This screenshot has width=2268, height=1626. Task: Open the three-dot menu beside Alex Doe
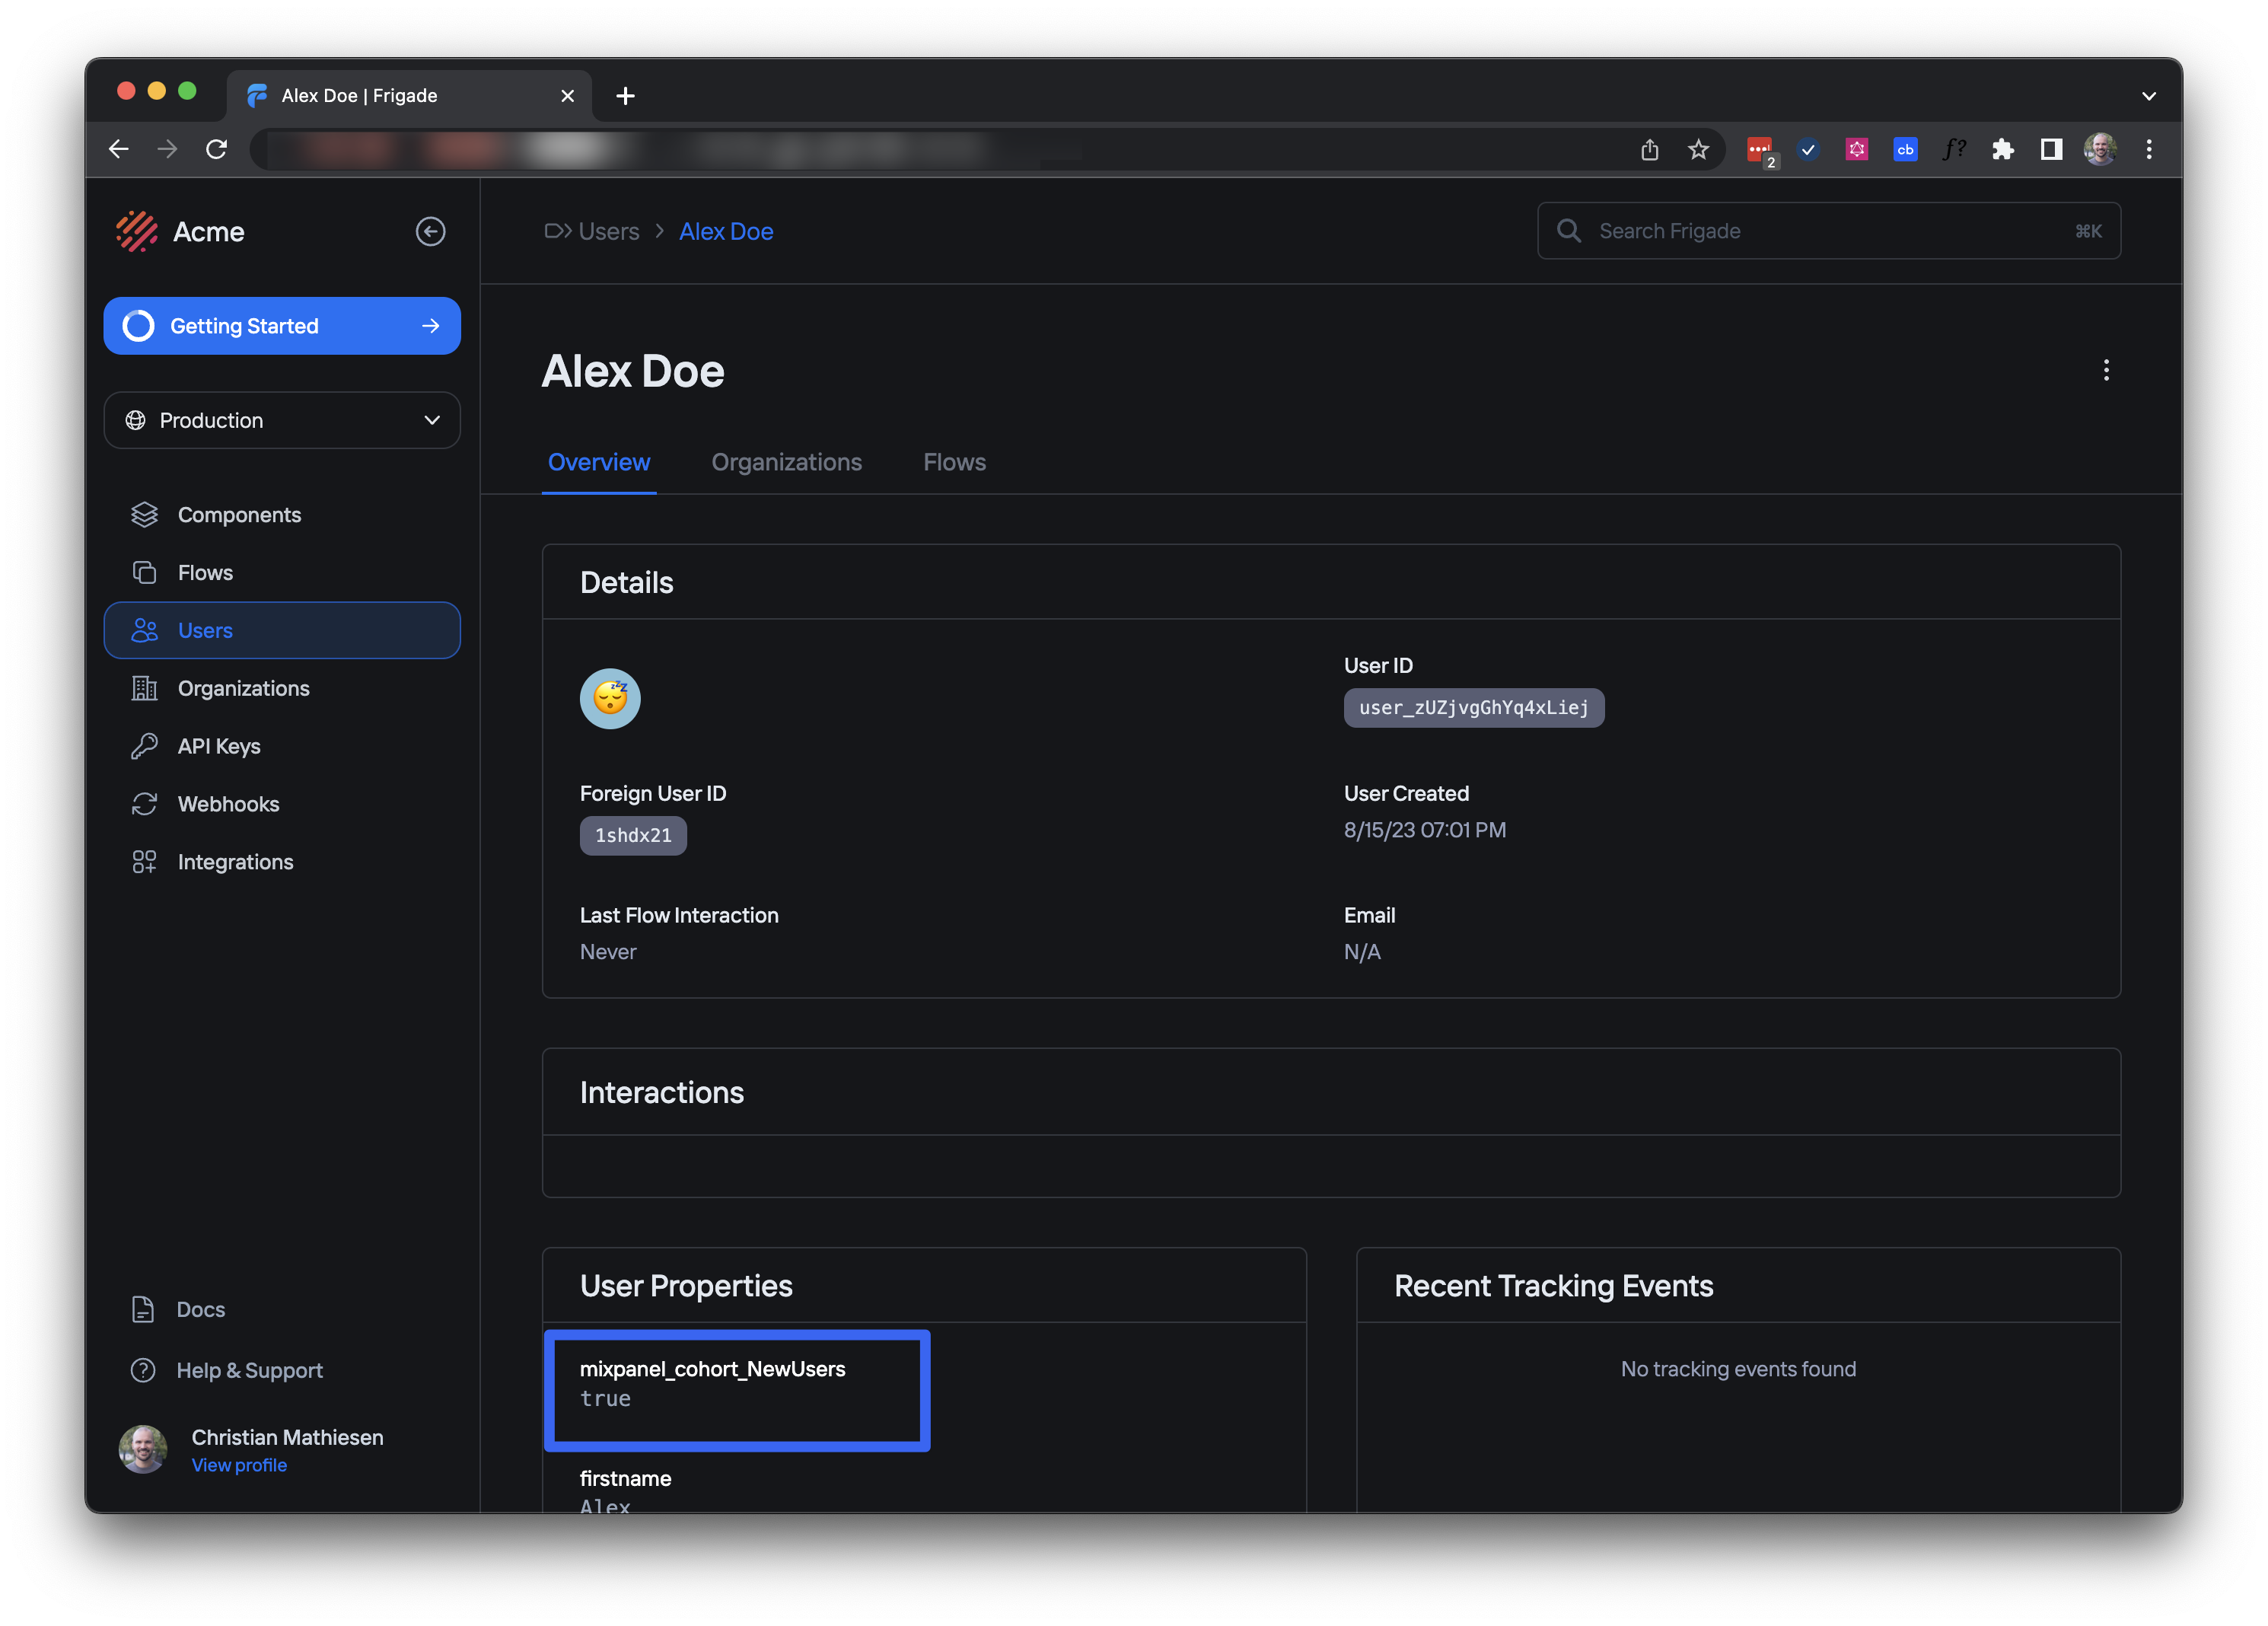coord(2105,370)
